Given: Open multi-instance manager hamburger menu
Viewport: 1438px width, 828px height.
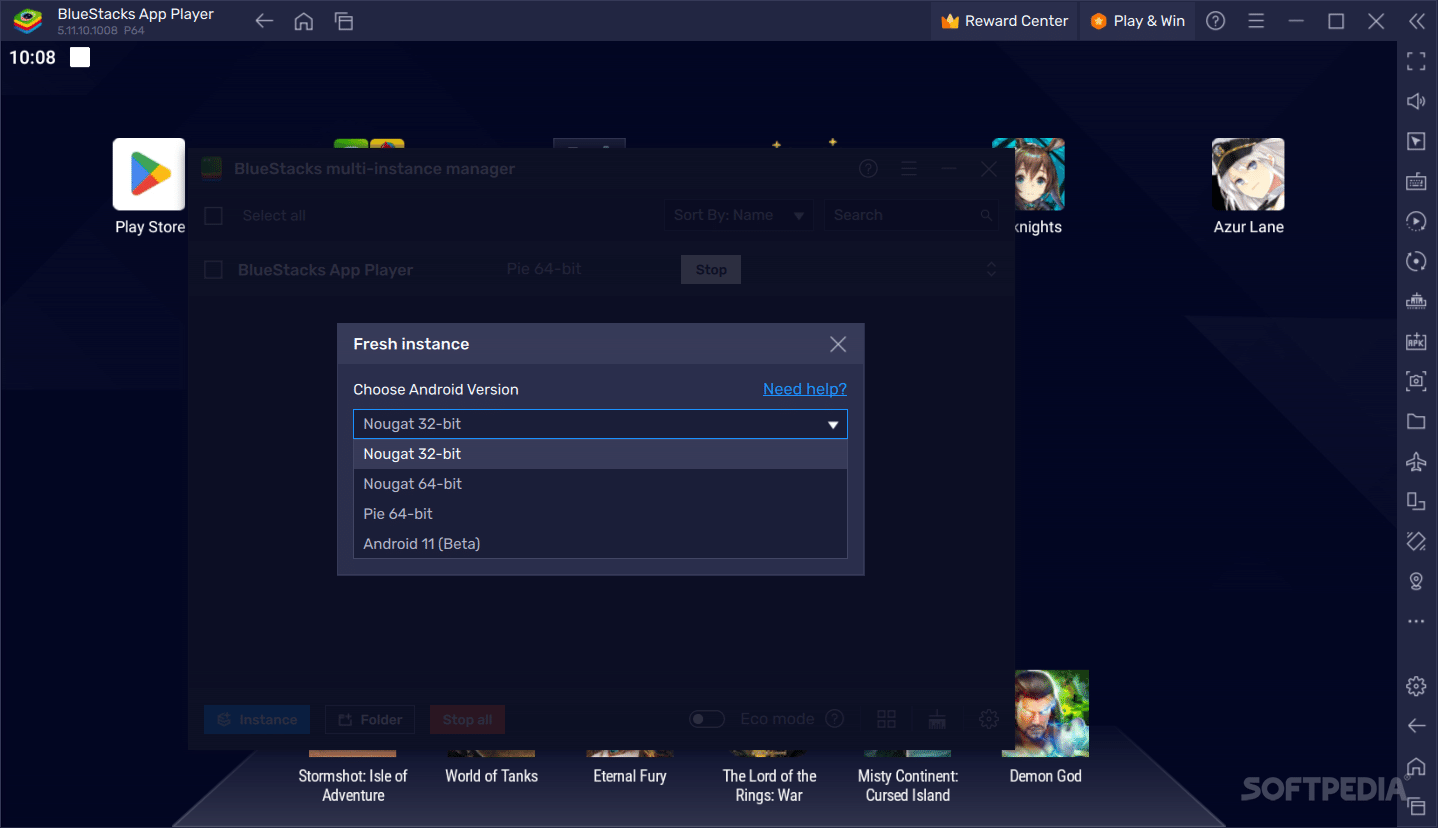Looking at the screenshot, I should click(909, 169).
